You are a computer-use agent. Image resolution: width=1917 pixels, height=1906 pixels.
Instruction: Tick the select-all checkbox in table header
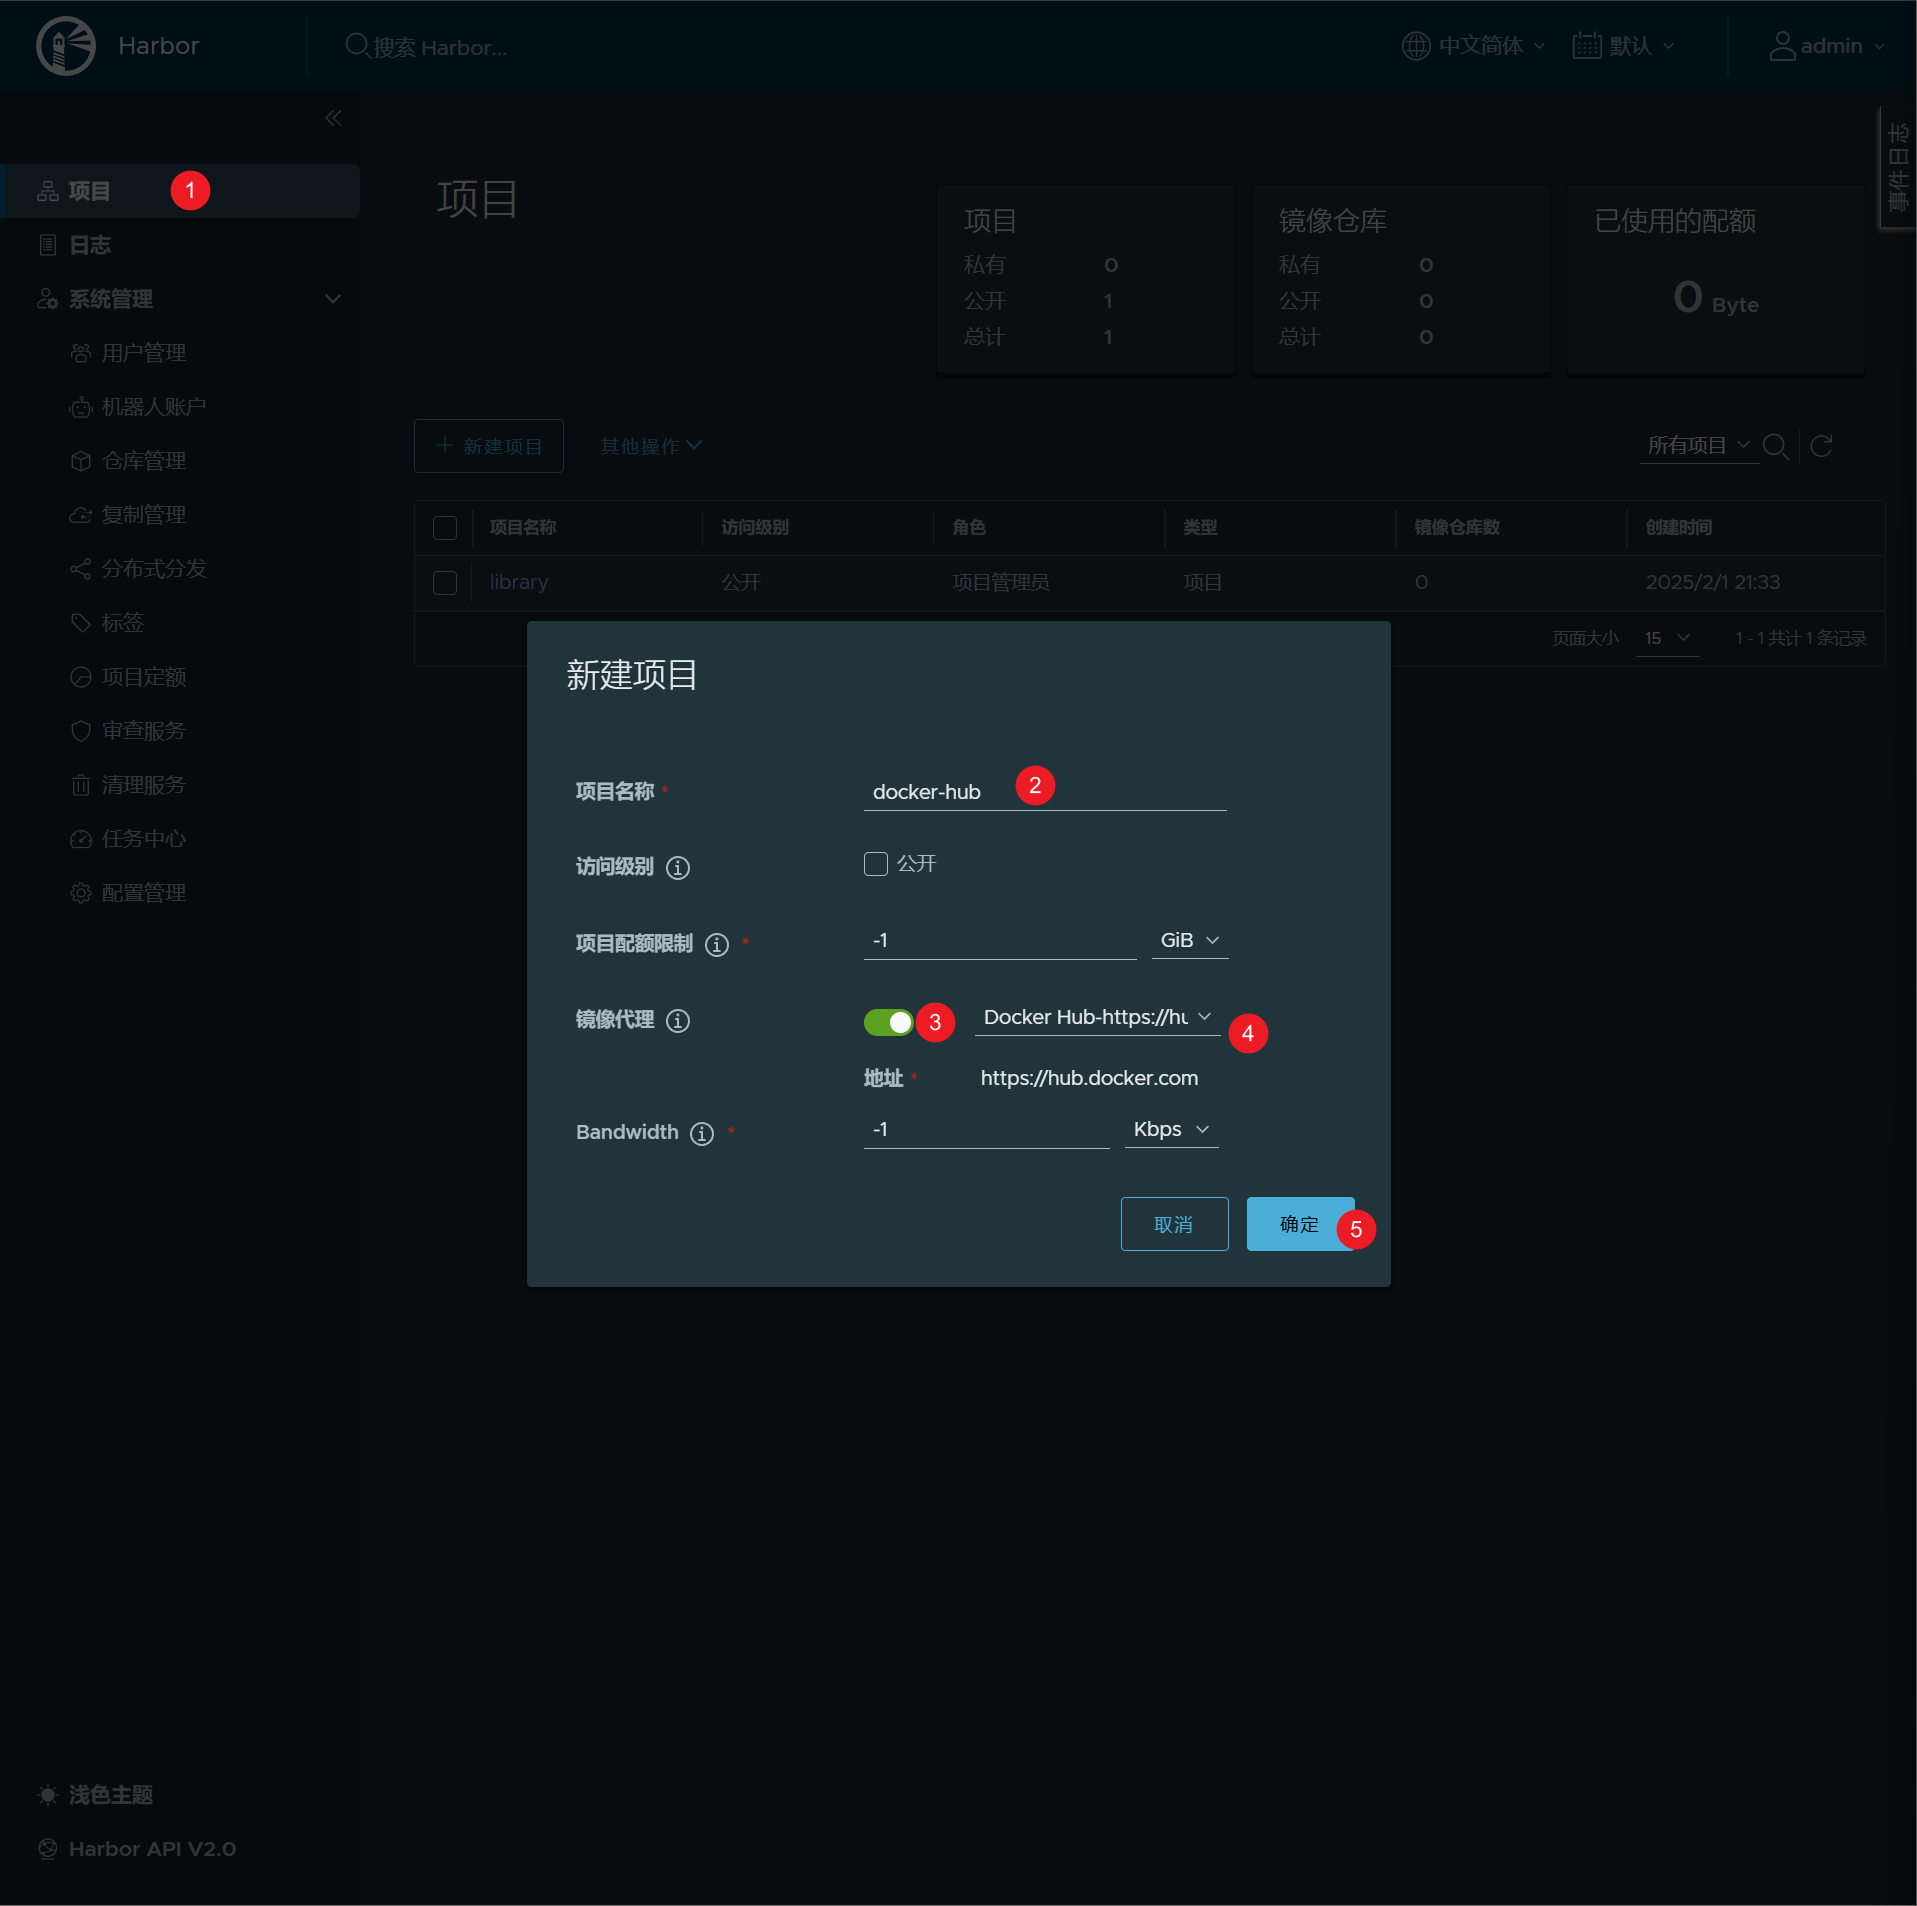445,528
